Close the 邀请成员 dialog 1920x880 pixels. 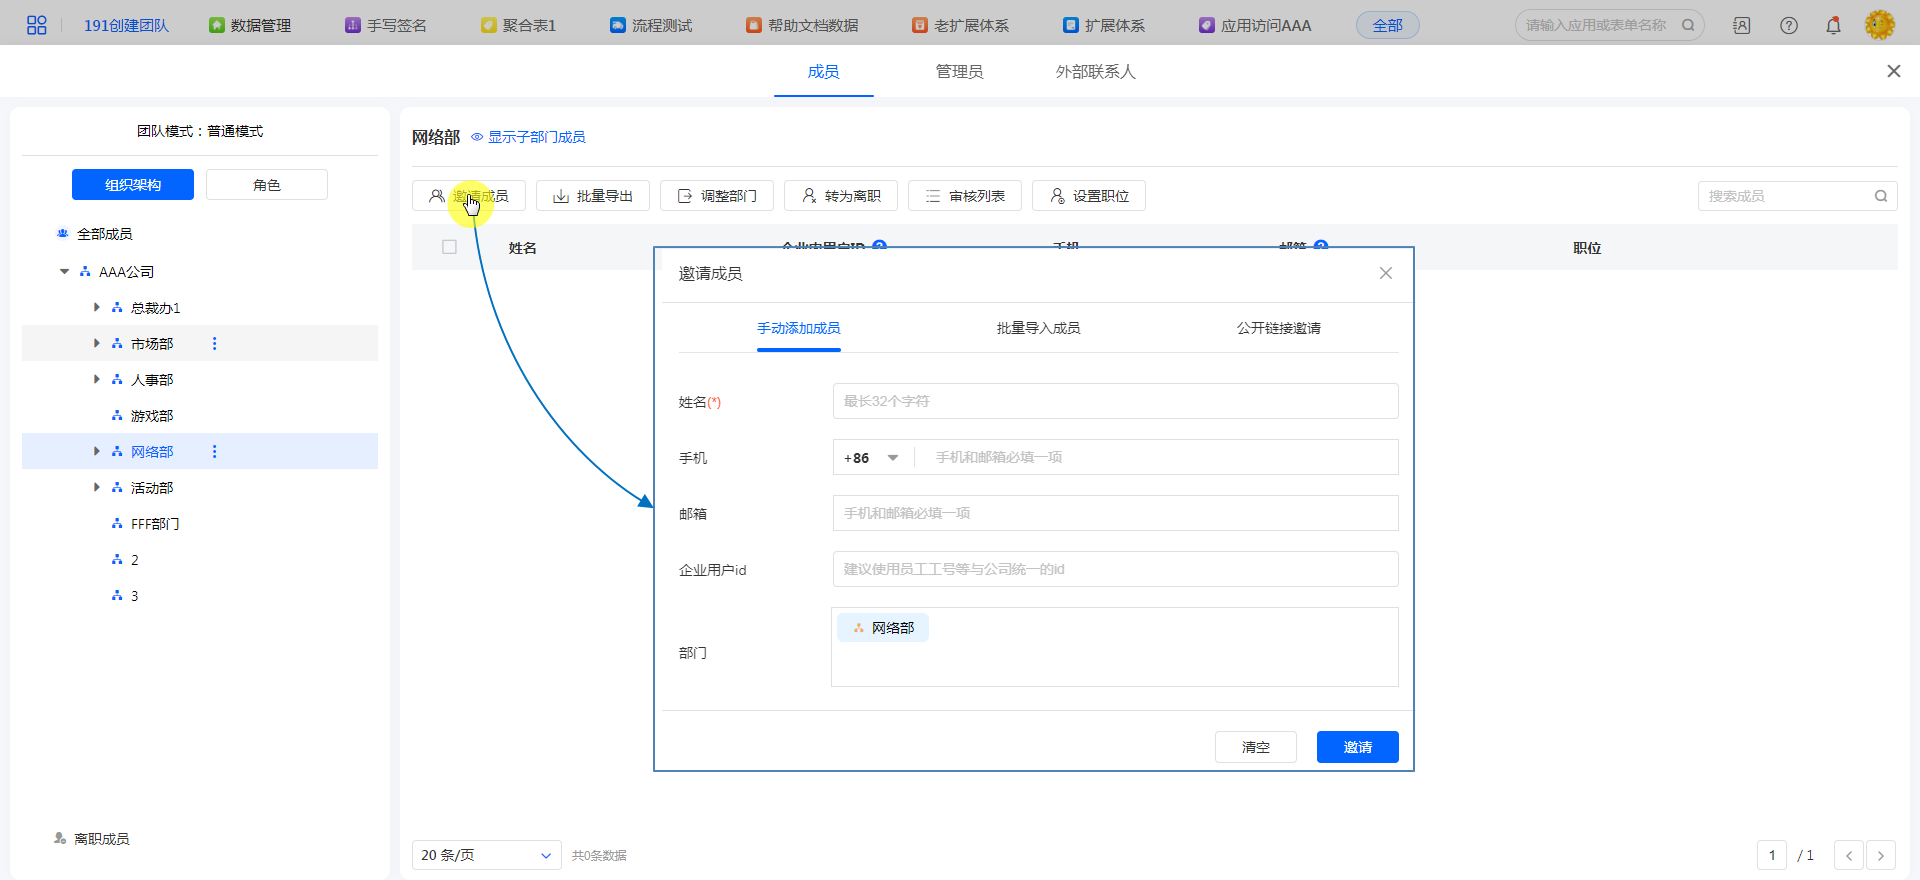1385,273
